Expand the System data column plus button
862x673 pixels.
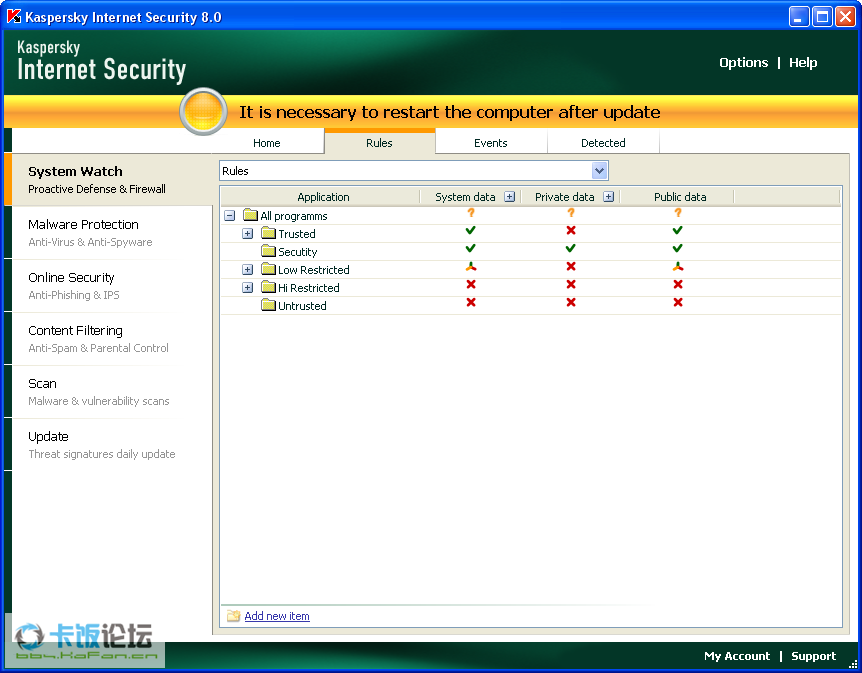(510, 196)
